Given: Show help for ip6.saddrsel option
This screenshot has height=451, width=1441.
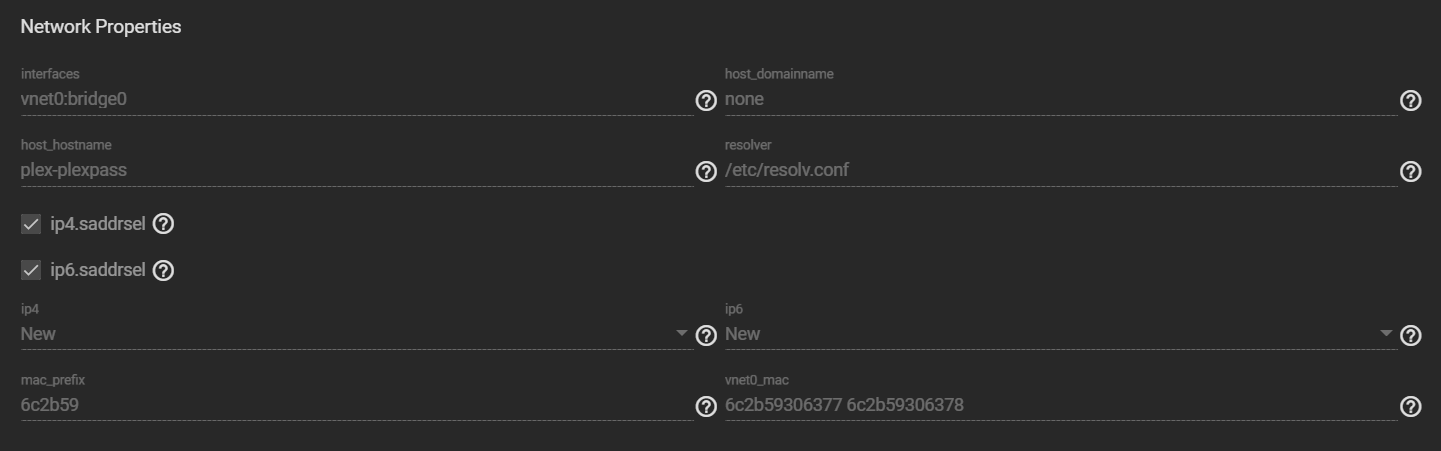Looking at the screenshot, I should [164, 270].
